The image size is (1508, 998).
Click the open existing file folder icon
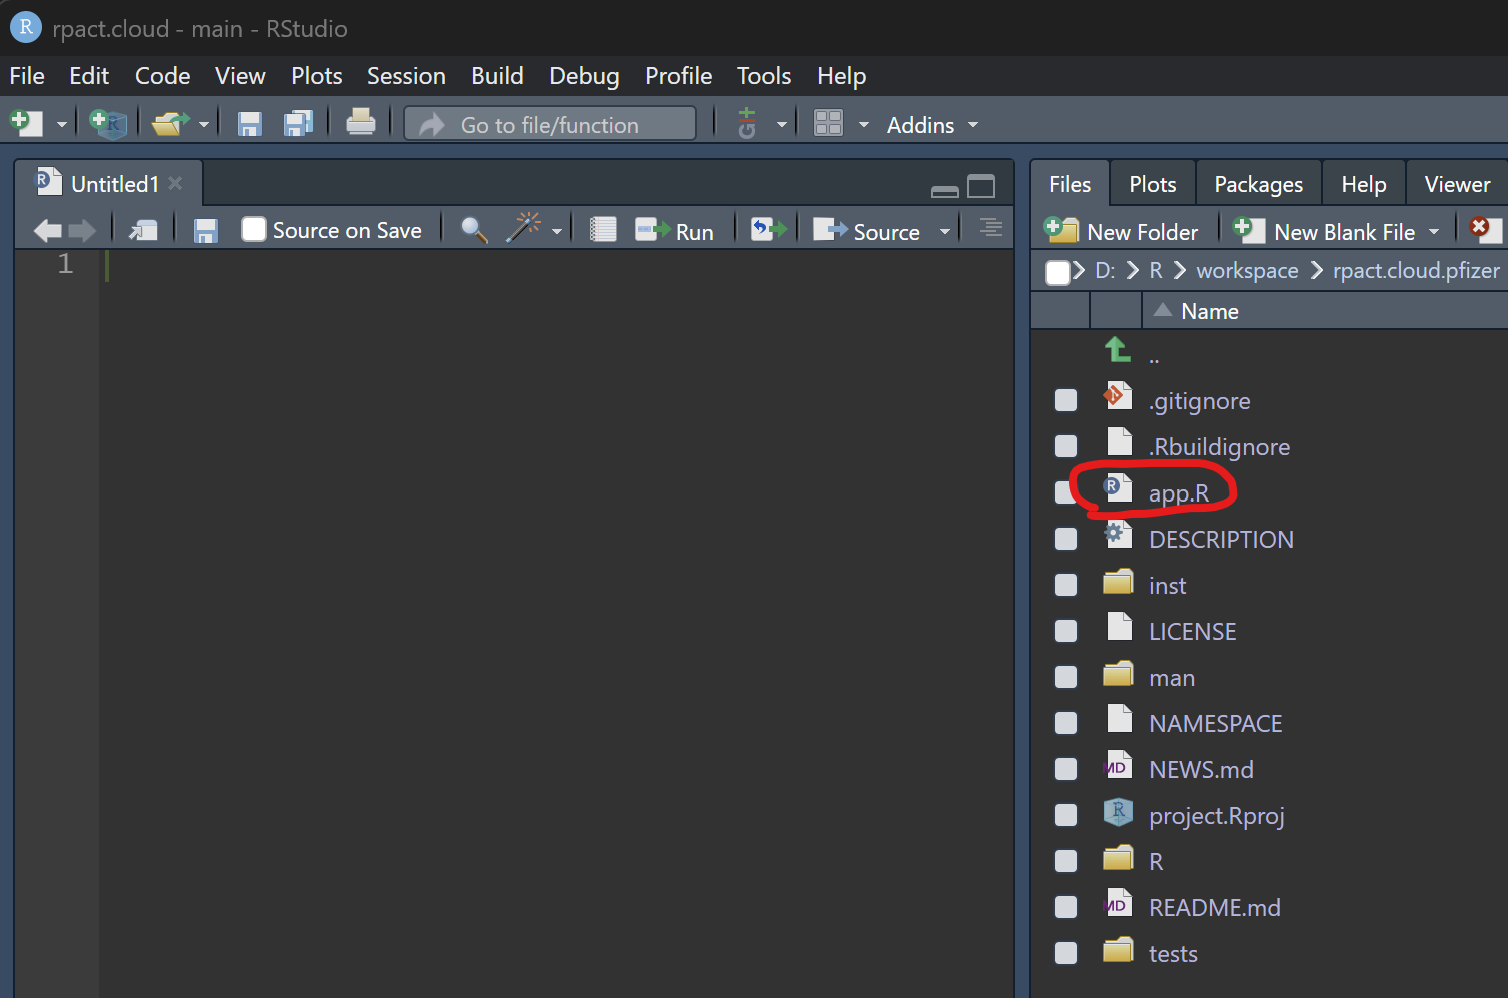click(x=170, y=122)
